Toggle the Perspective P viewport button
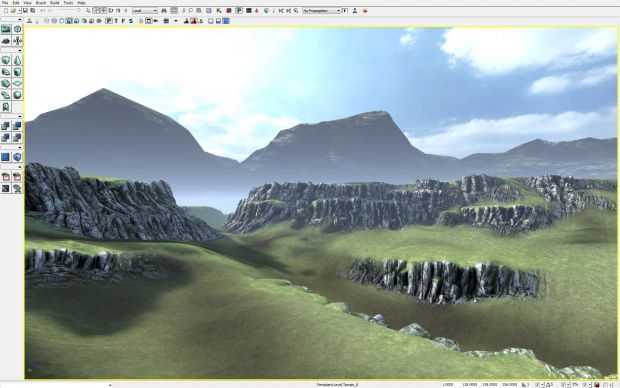This screenshot has width=620, height=388. click(x=109, y=21)
